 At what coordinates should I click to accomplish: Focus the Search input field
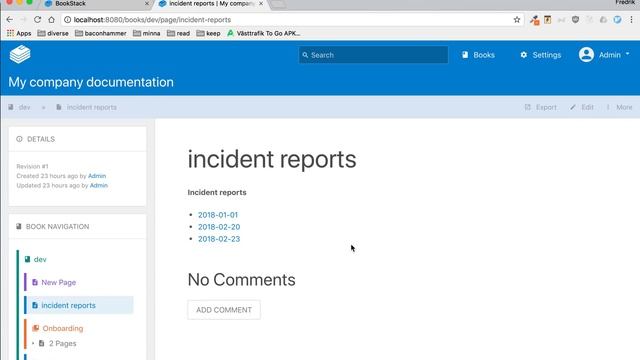pyautogui.click(x=373, y=55)
